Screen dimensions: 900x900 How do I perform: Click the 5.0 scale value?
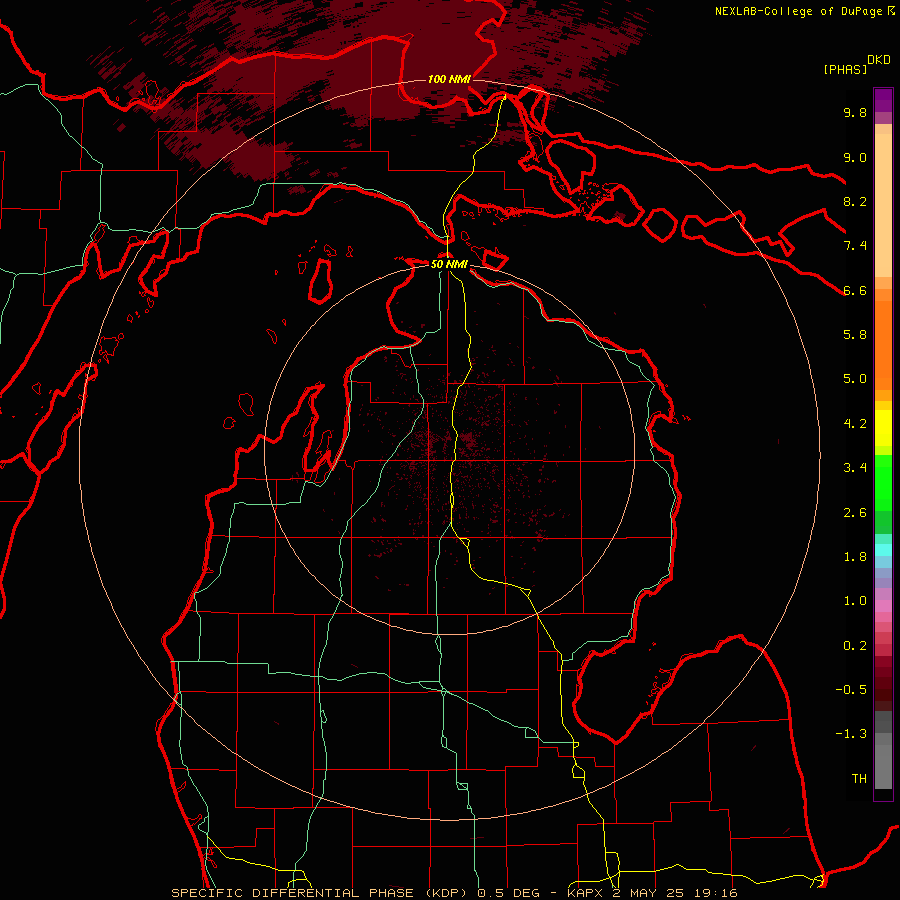tap(855, 379)
